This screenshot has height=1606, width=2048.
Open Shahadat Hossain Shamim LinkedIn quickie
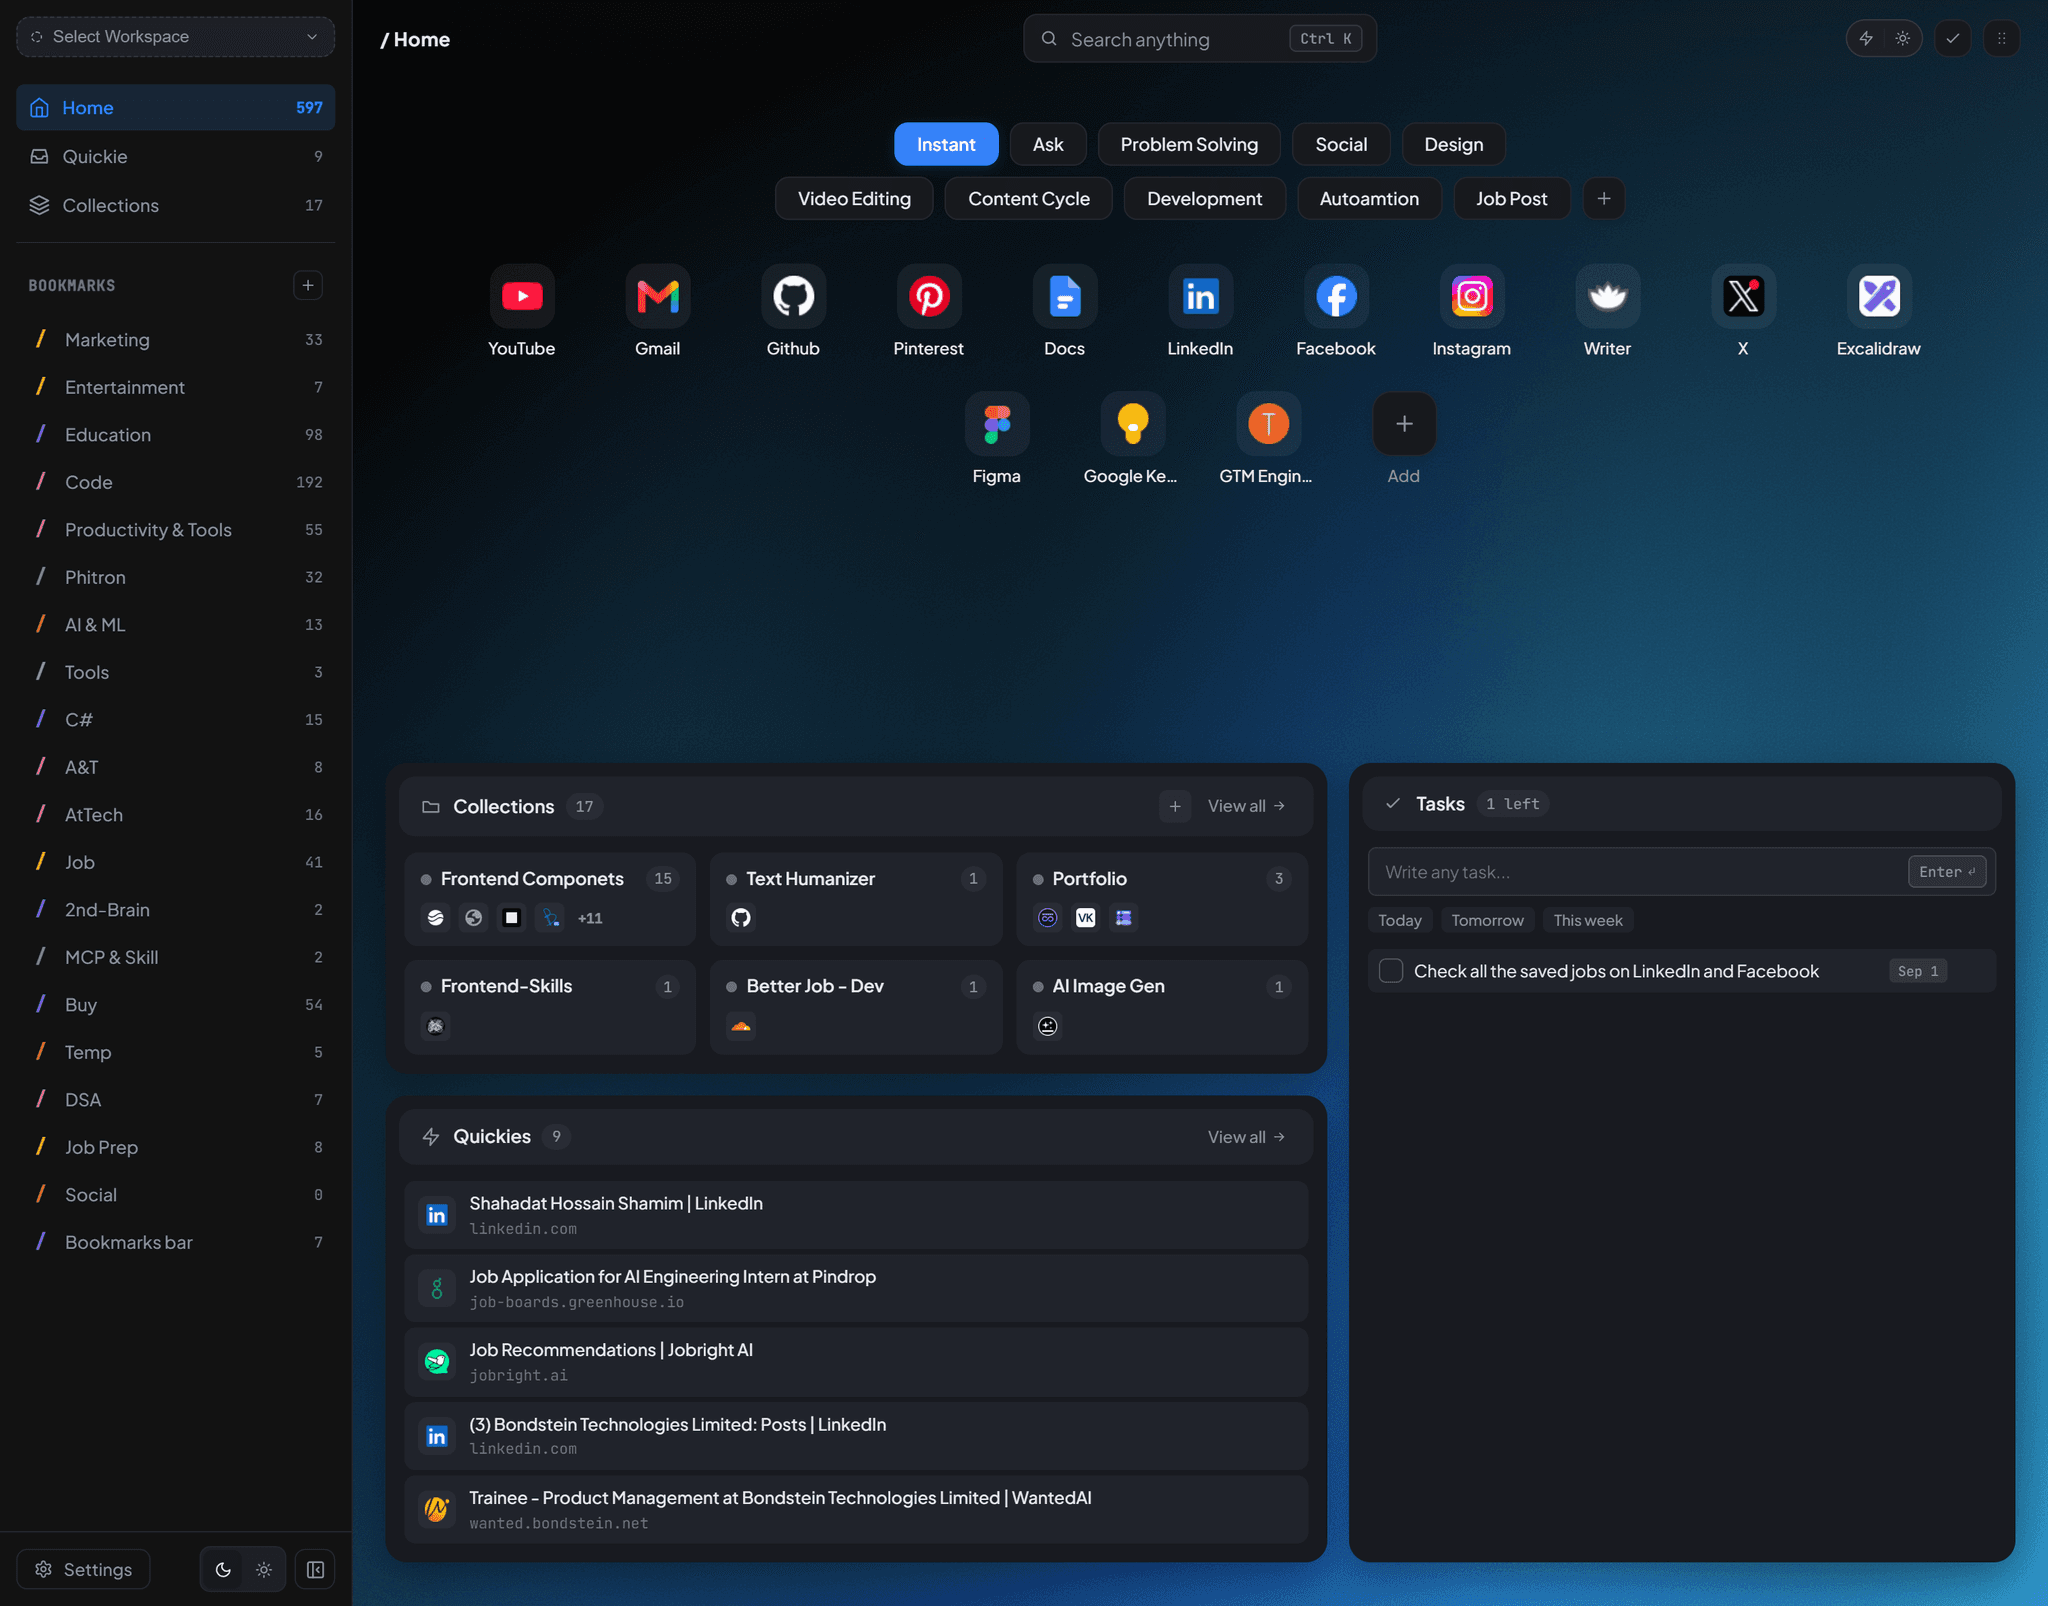coord(856,1215)
